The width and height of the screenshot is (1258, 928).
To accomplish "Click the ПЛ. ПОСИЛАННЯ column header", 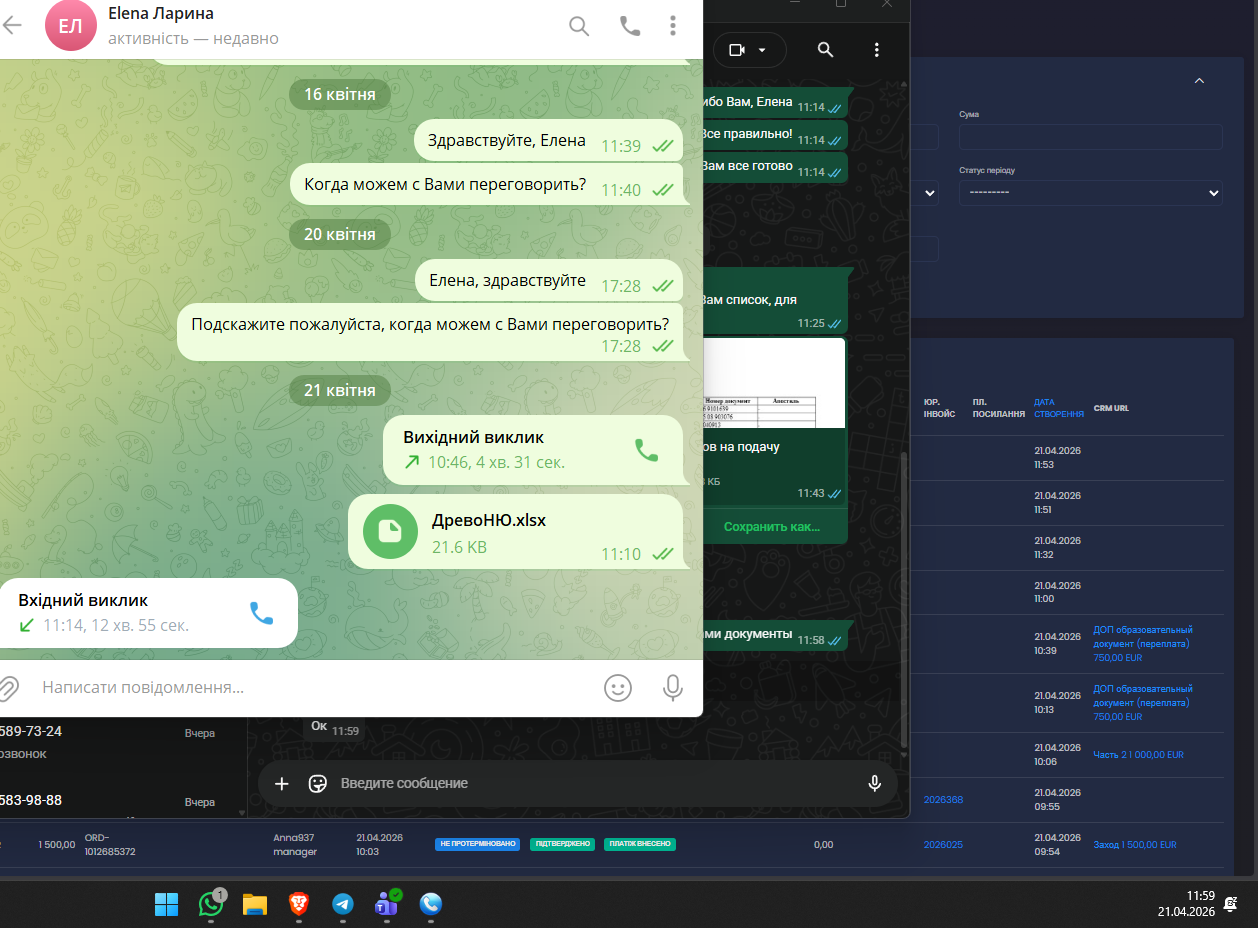I will [x=999, y=408].
